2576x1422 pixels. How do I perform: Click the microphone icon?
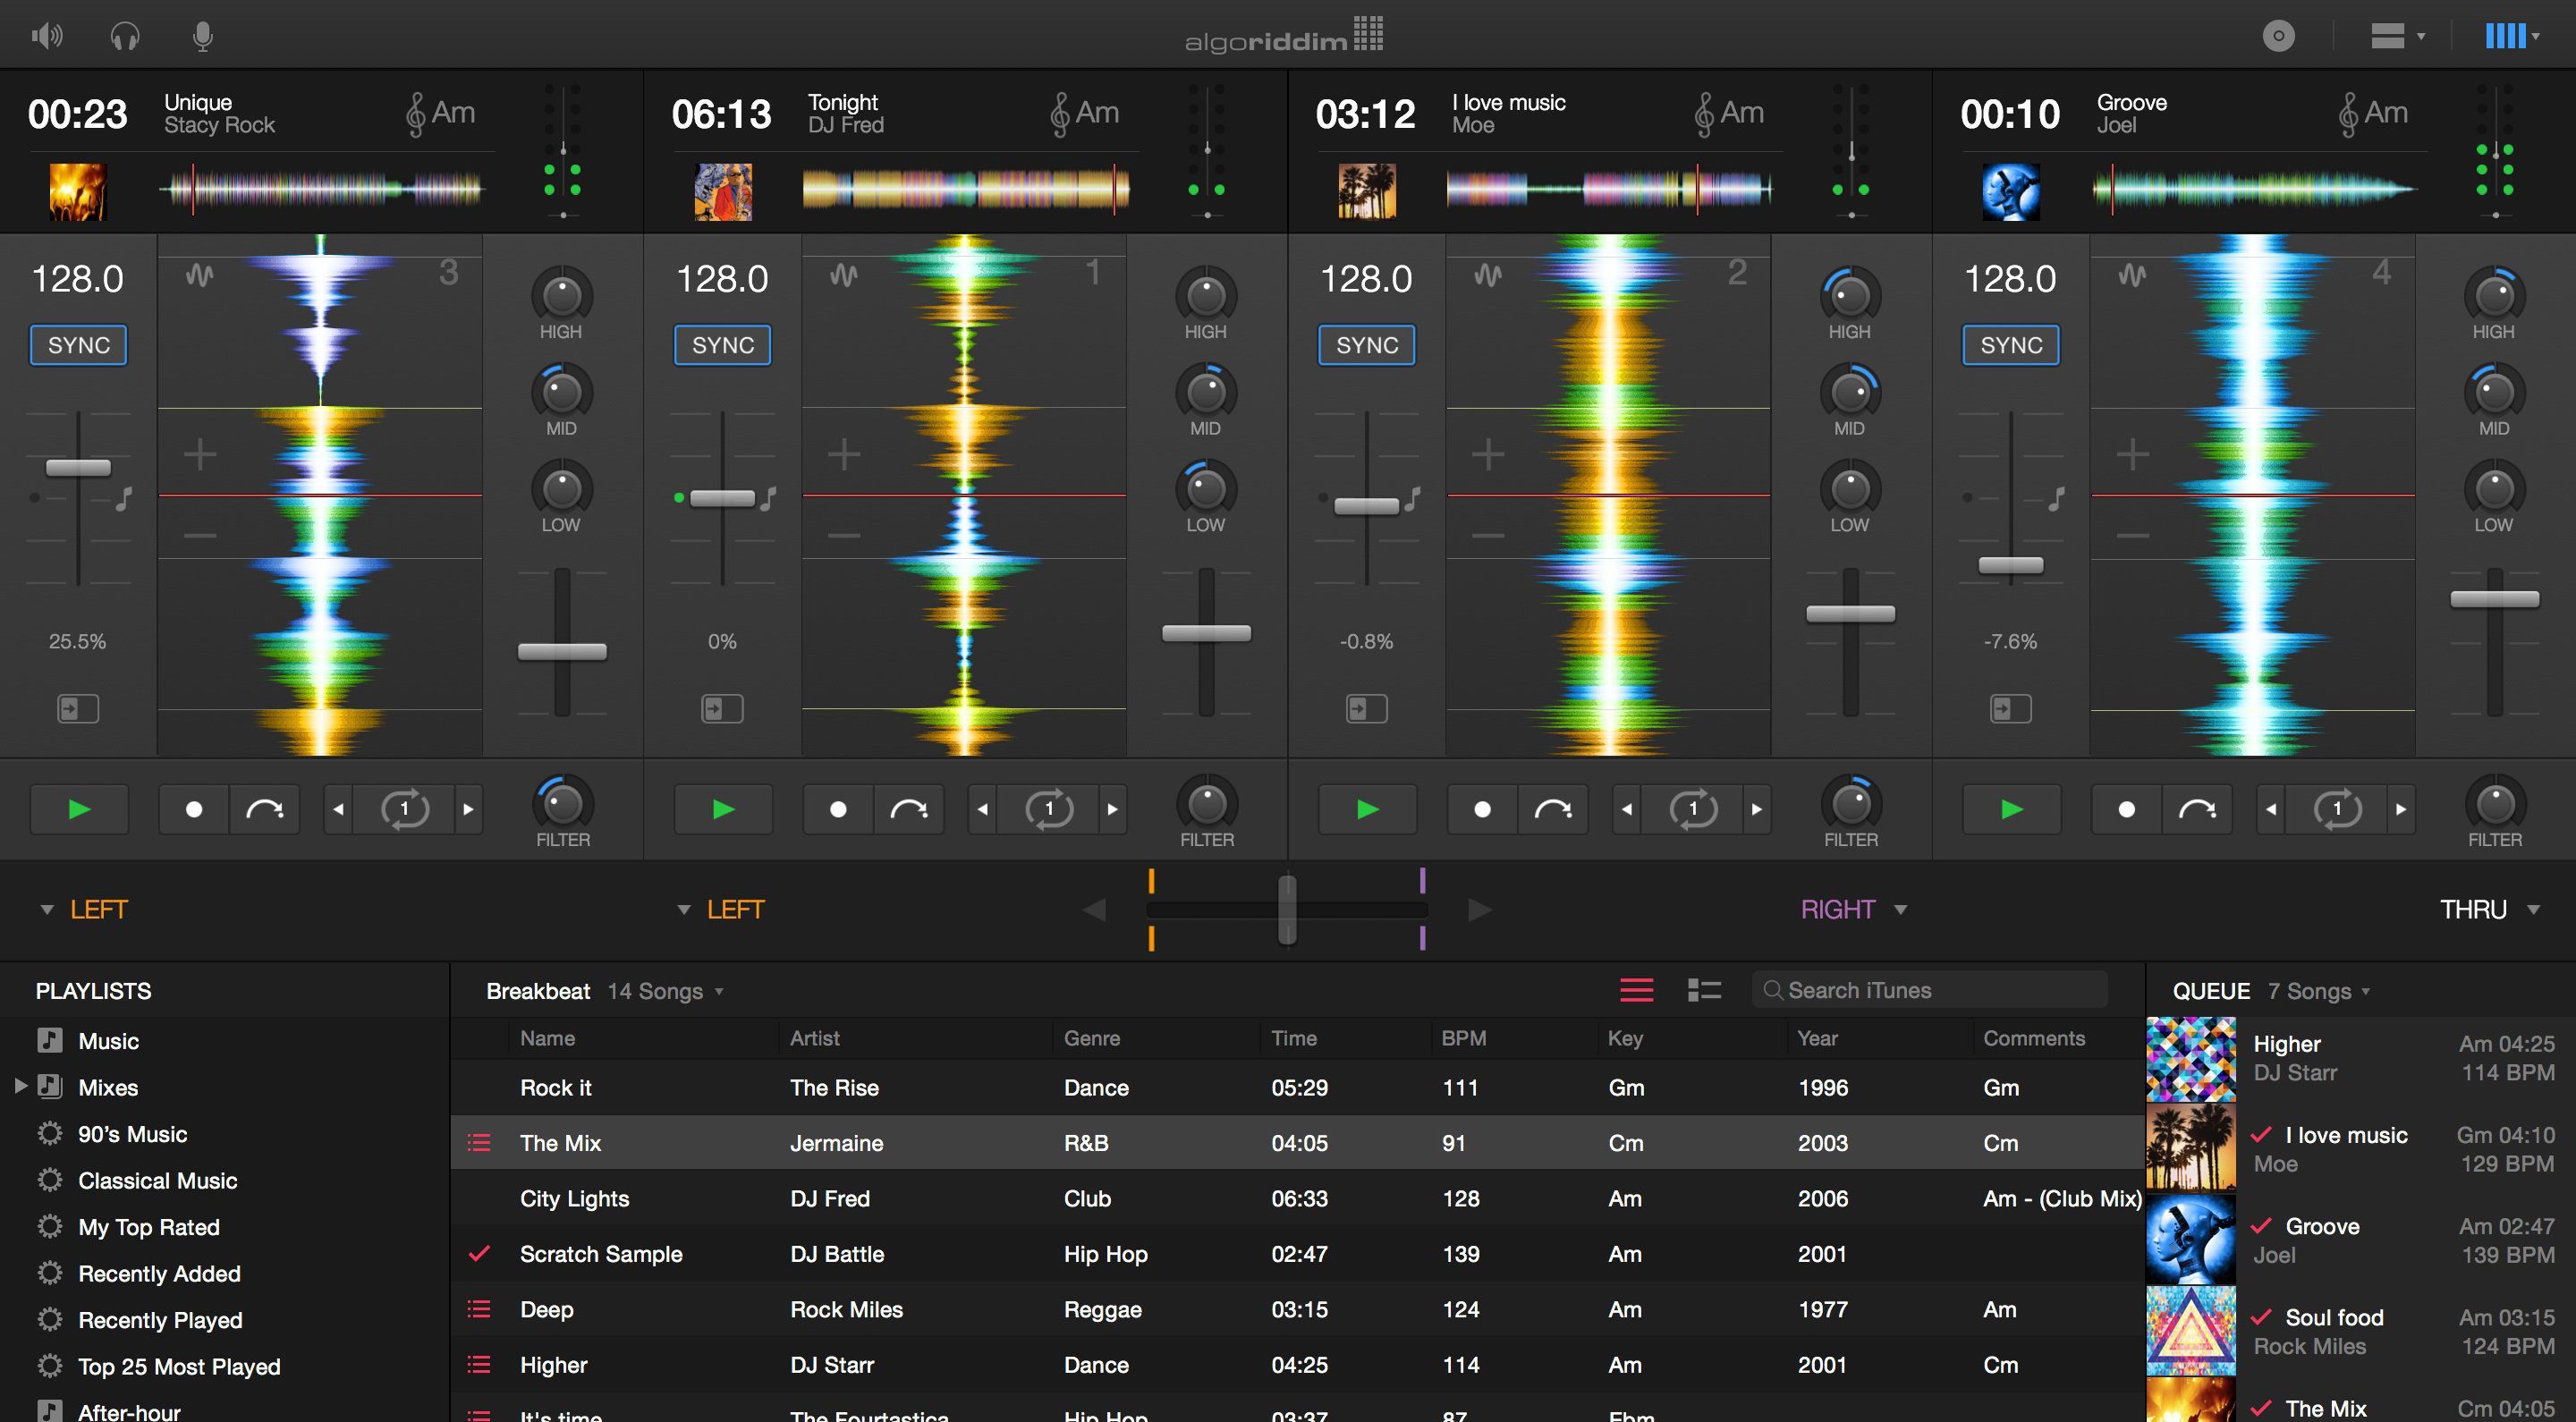click(203, 37)
